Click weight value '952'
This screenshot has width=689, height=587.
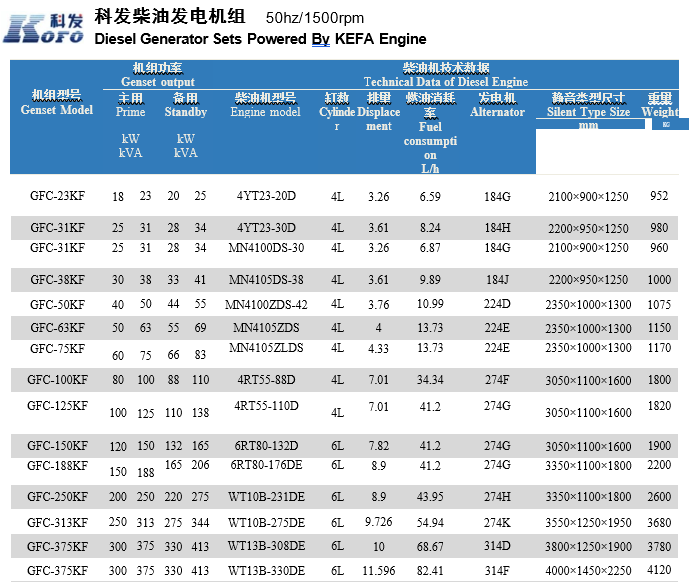click(659, 196)
